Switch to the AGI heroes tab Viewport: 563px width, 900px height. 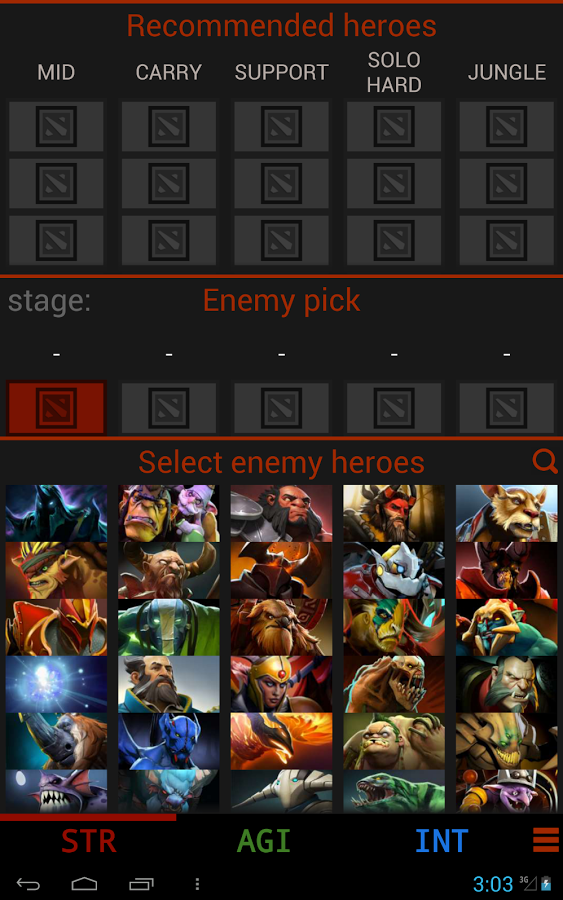(264, 841)
